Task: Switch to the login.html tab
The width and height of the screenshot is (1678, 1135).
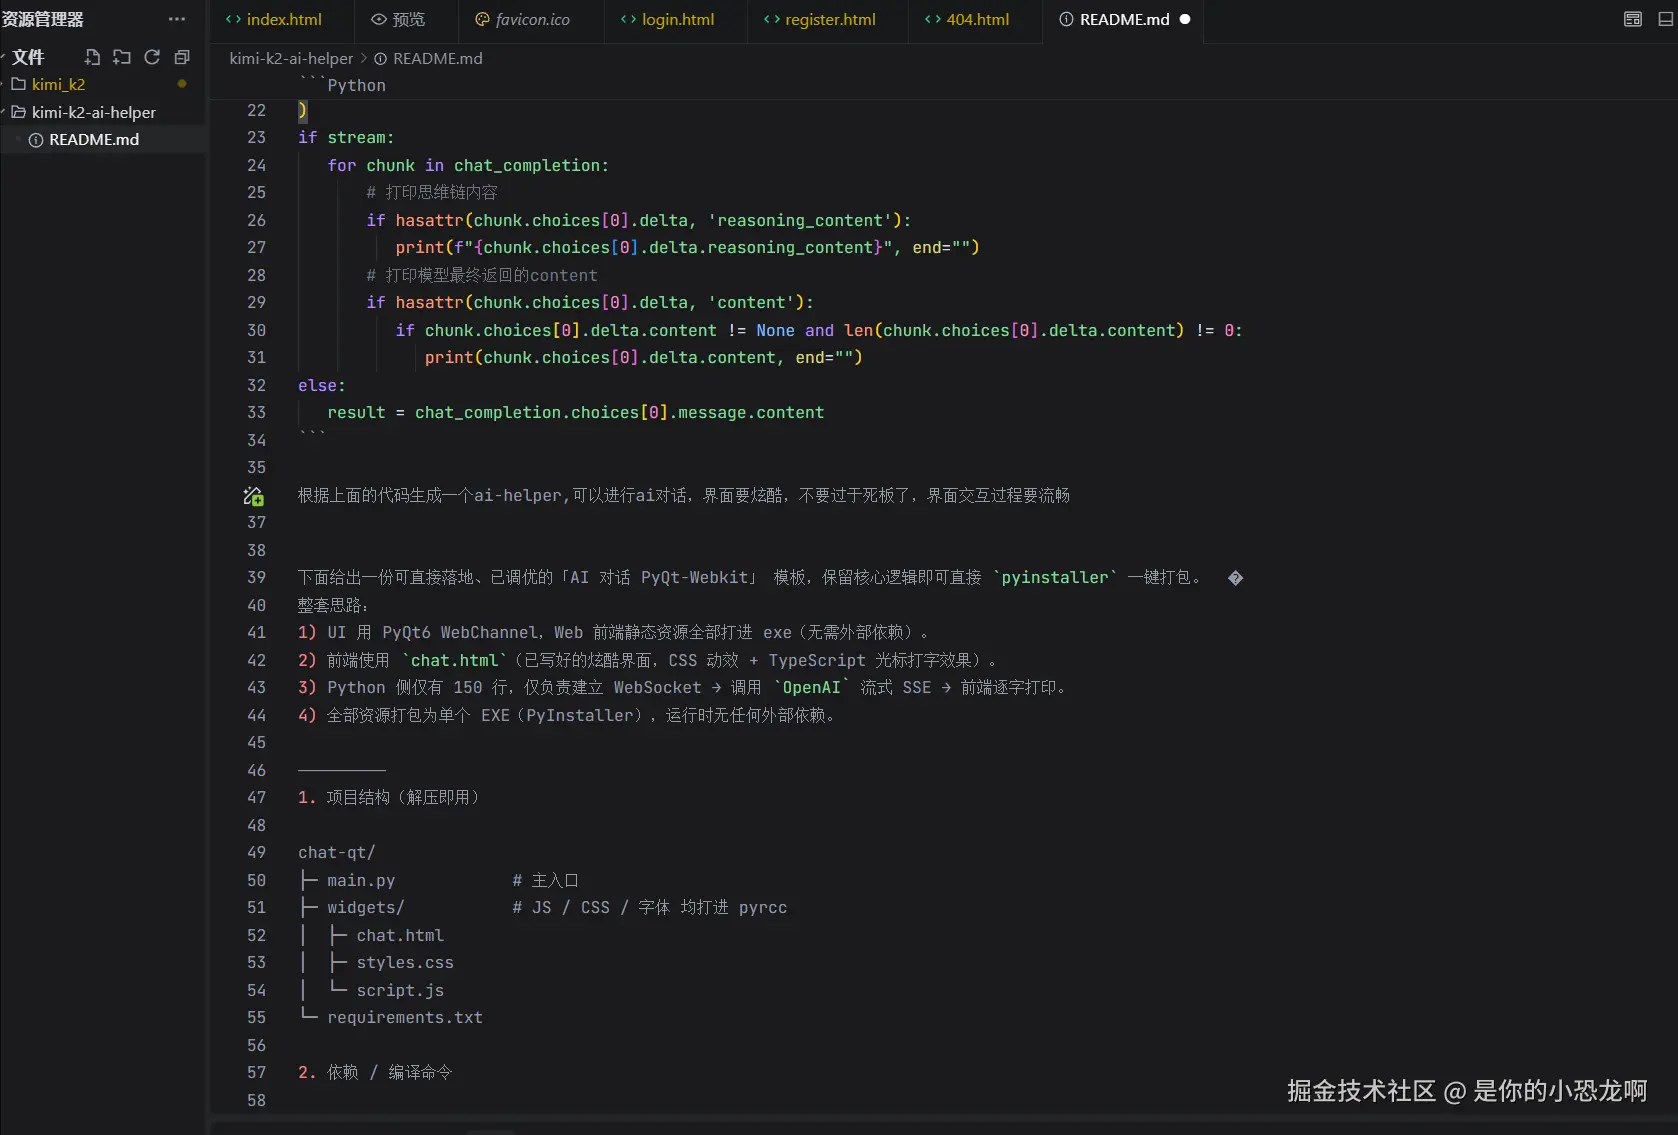Action: [x=676, y=19]
